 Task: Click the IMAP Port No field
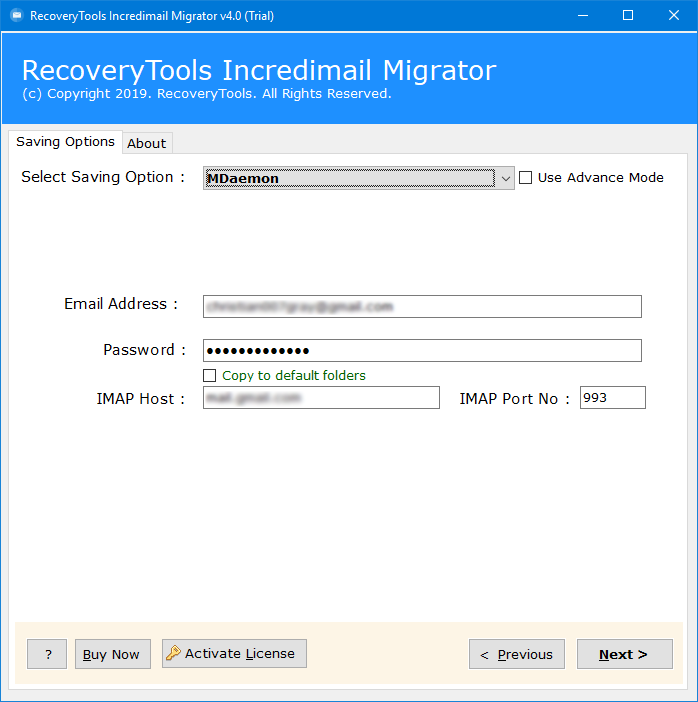click(x=612, y=398)
